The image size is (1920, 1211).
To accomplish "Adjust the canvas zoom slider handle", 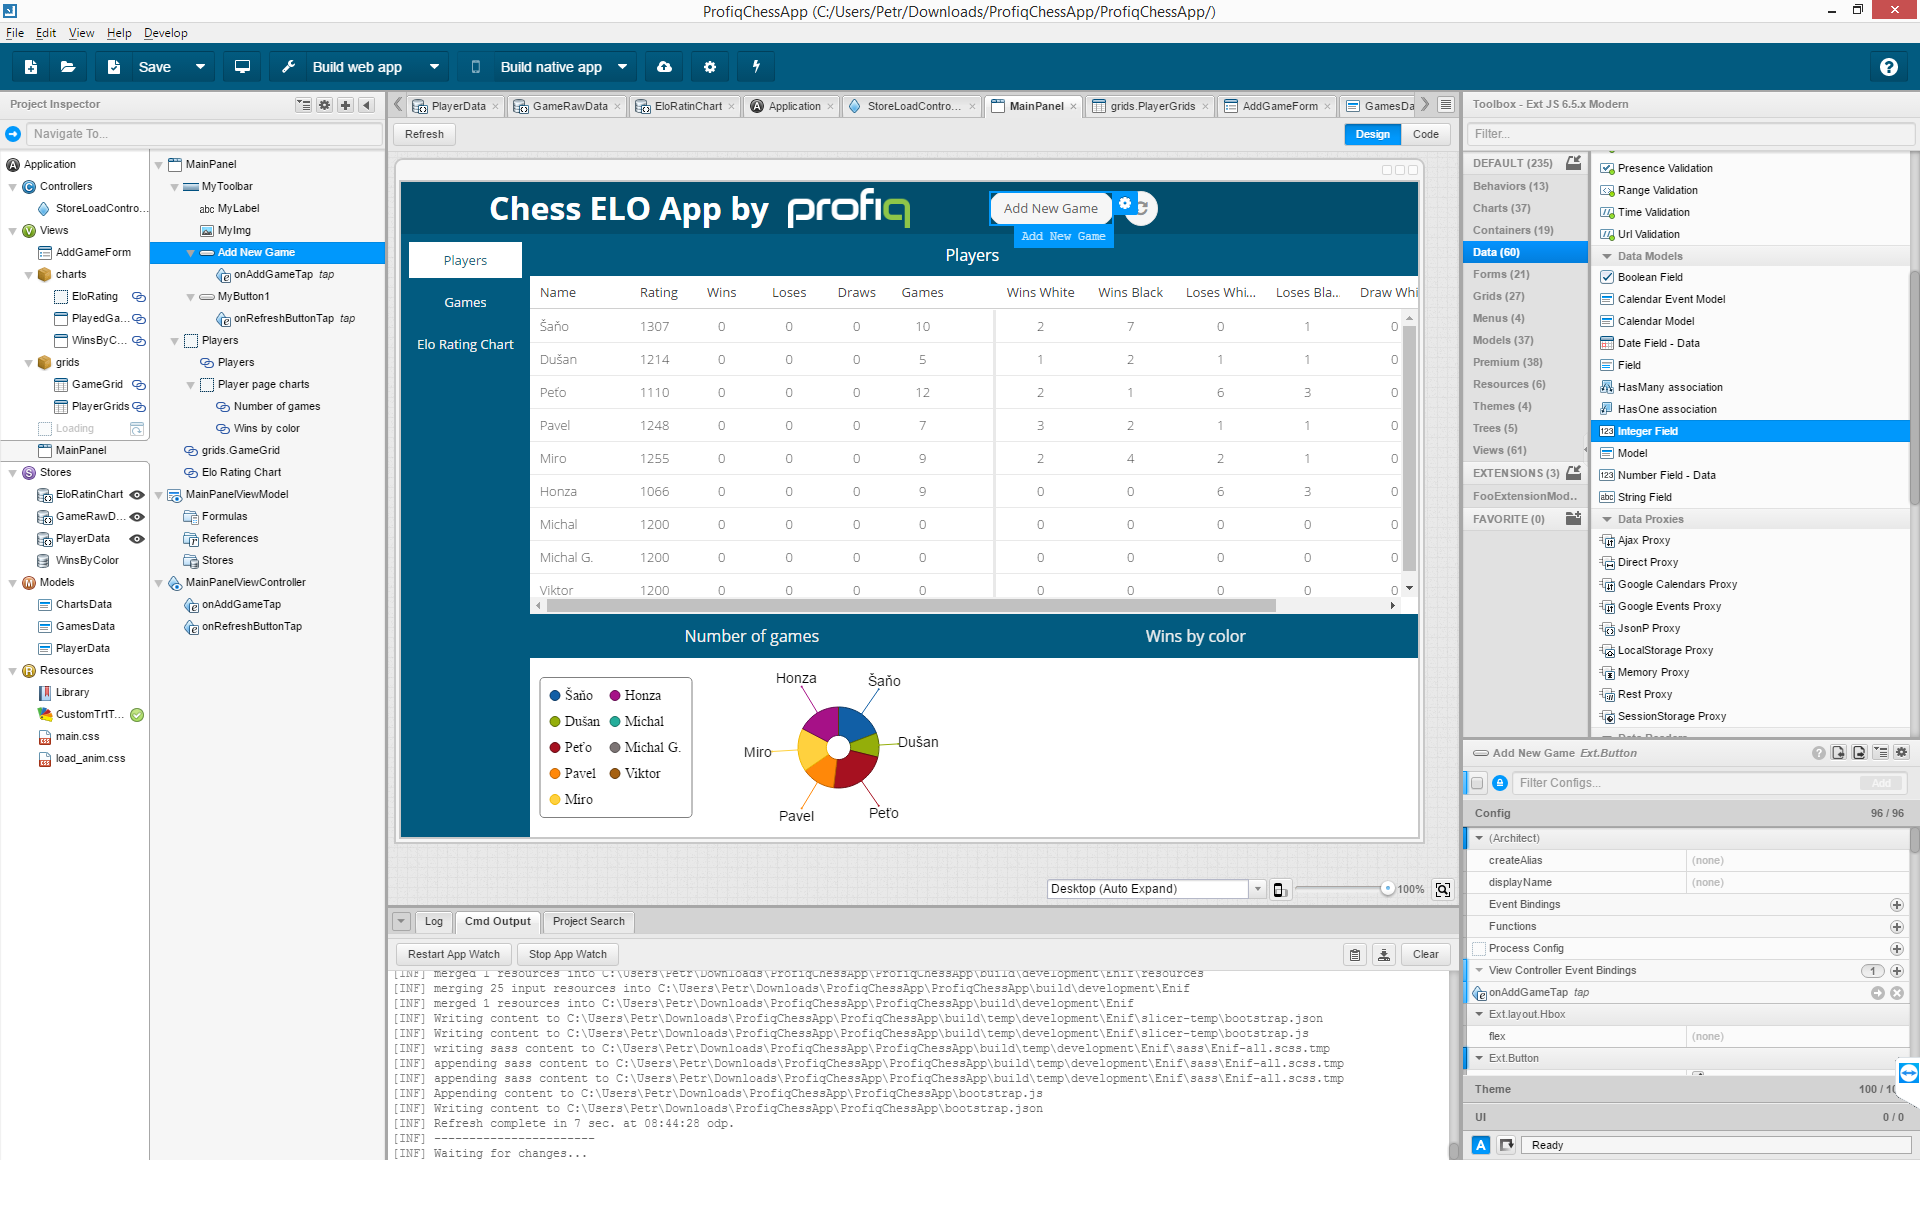I will coord(1387,888).
